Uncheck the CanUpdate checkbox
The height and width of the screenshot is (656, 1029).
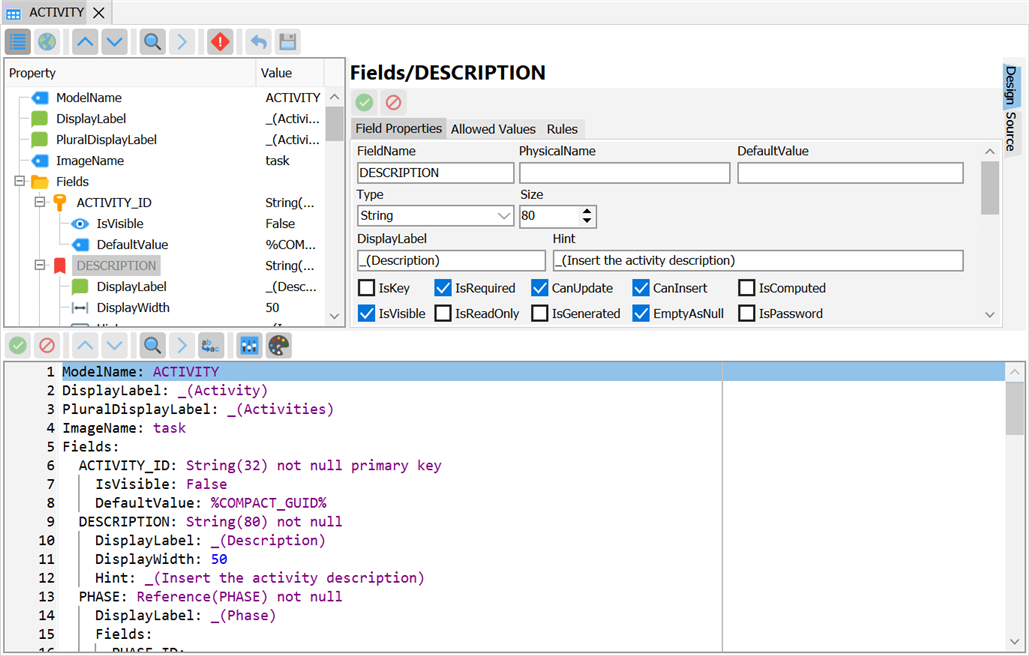point(539,288)
